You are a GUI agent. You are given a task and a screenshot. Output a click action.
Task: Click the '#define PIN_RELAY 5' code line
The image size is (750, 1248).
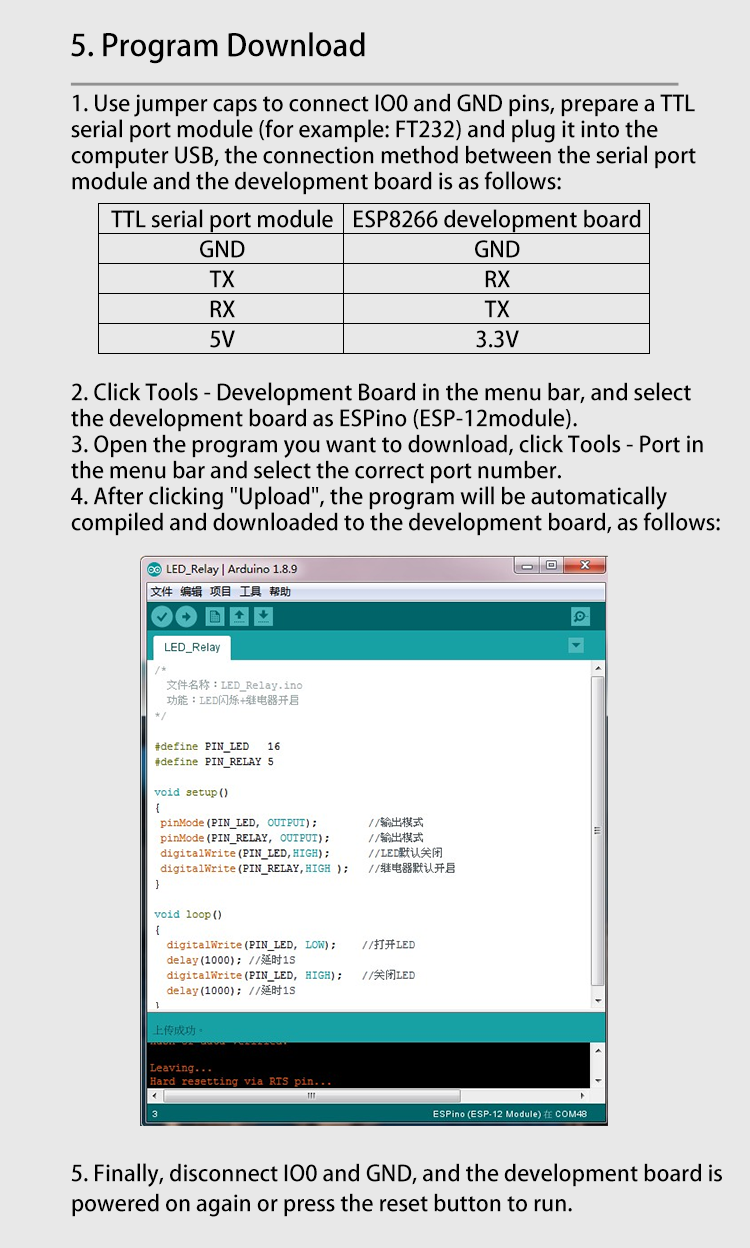(x=214, y=761)
